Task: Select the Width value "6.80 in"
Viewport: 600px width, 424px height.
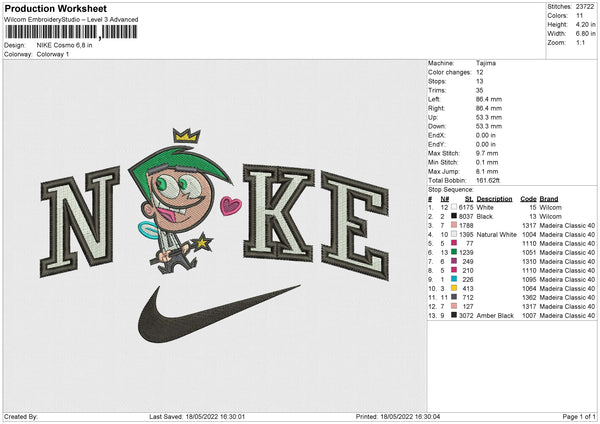Action: [585, 34]
